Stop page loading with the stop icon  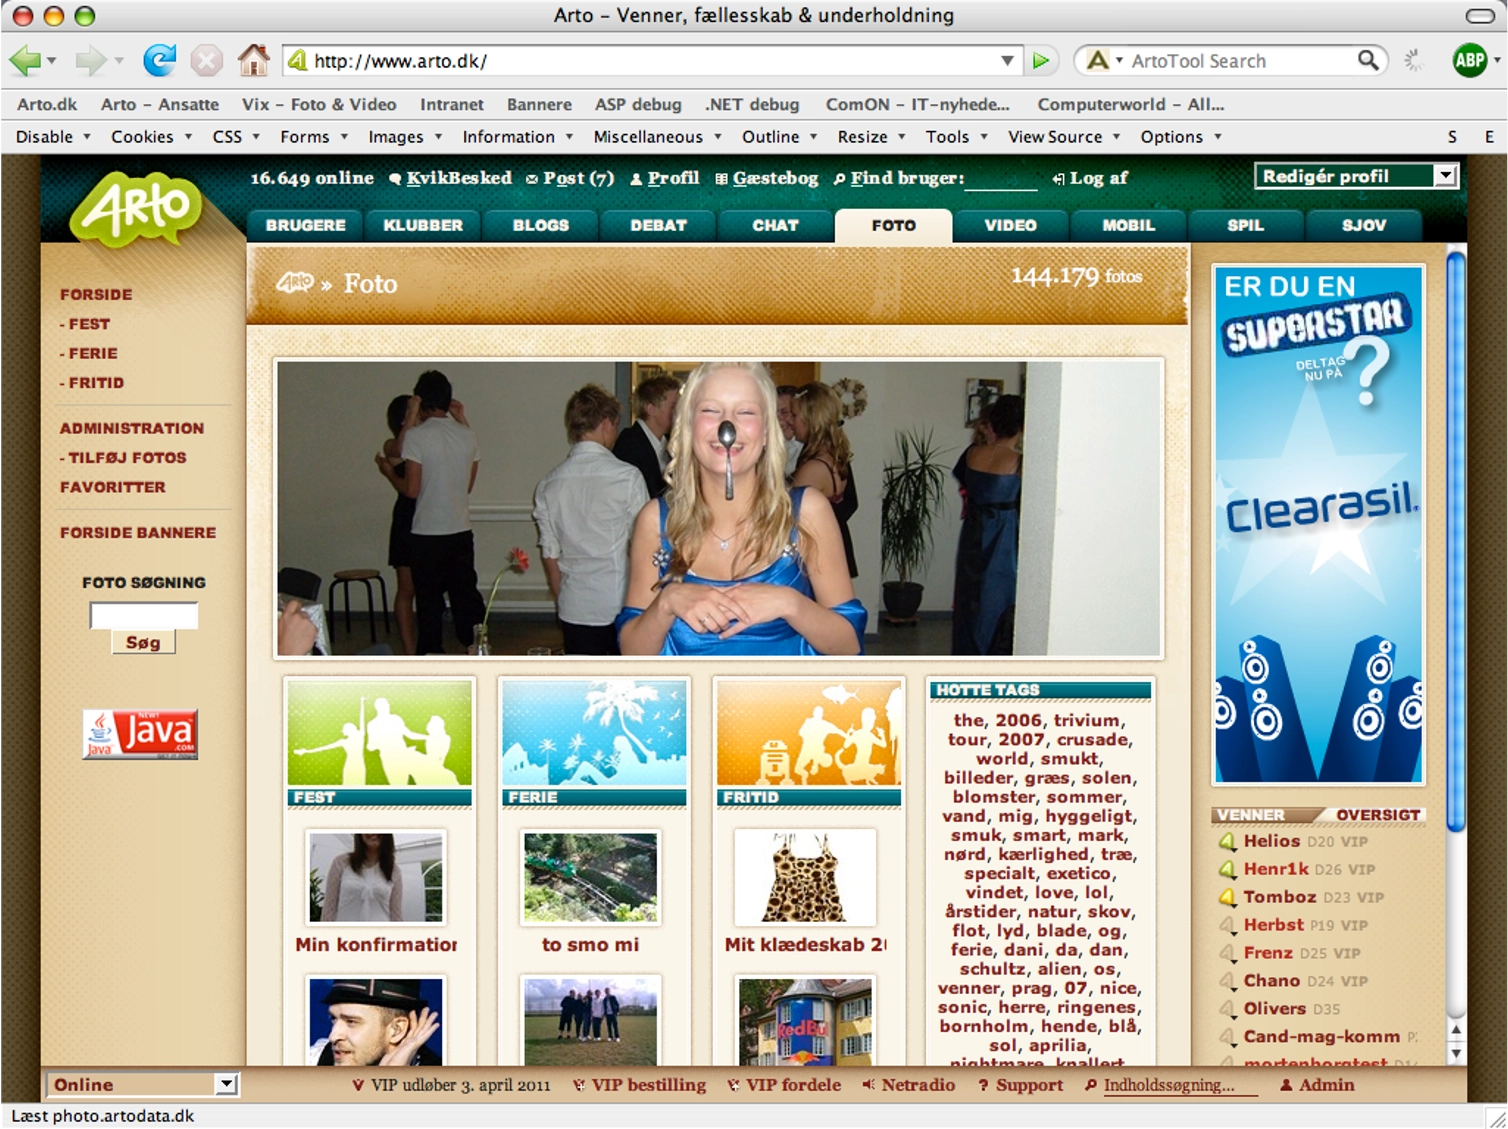[206, 61]
